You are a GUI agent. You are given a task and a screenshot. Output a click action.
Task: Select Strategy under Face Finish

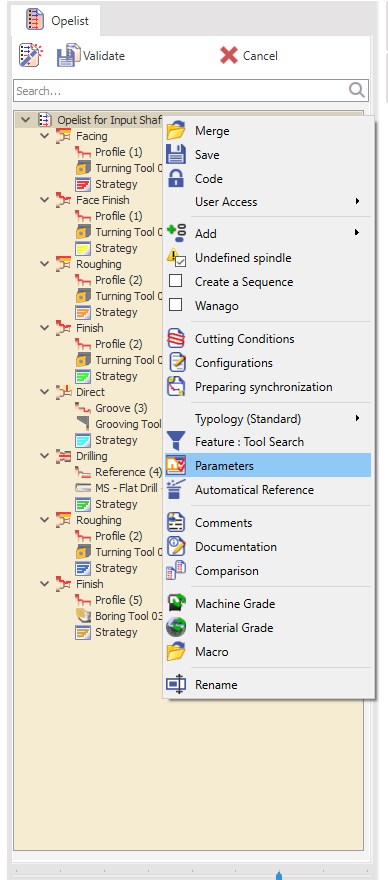(x=116, y=248)
